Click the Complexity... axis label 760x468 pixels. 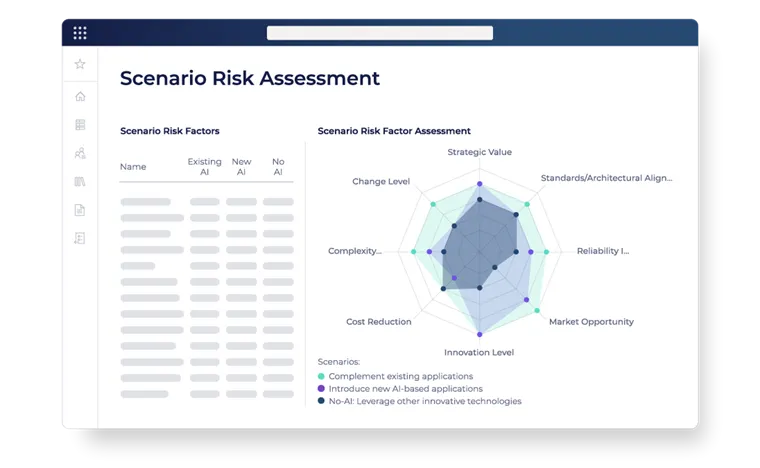click(355, 251)
